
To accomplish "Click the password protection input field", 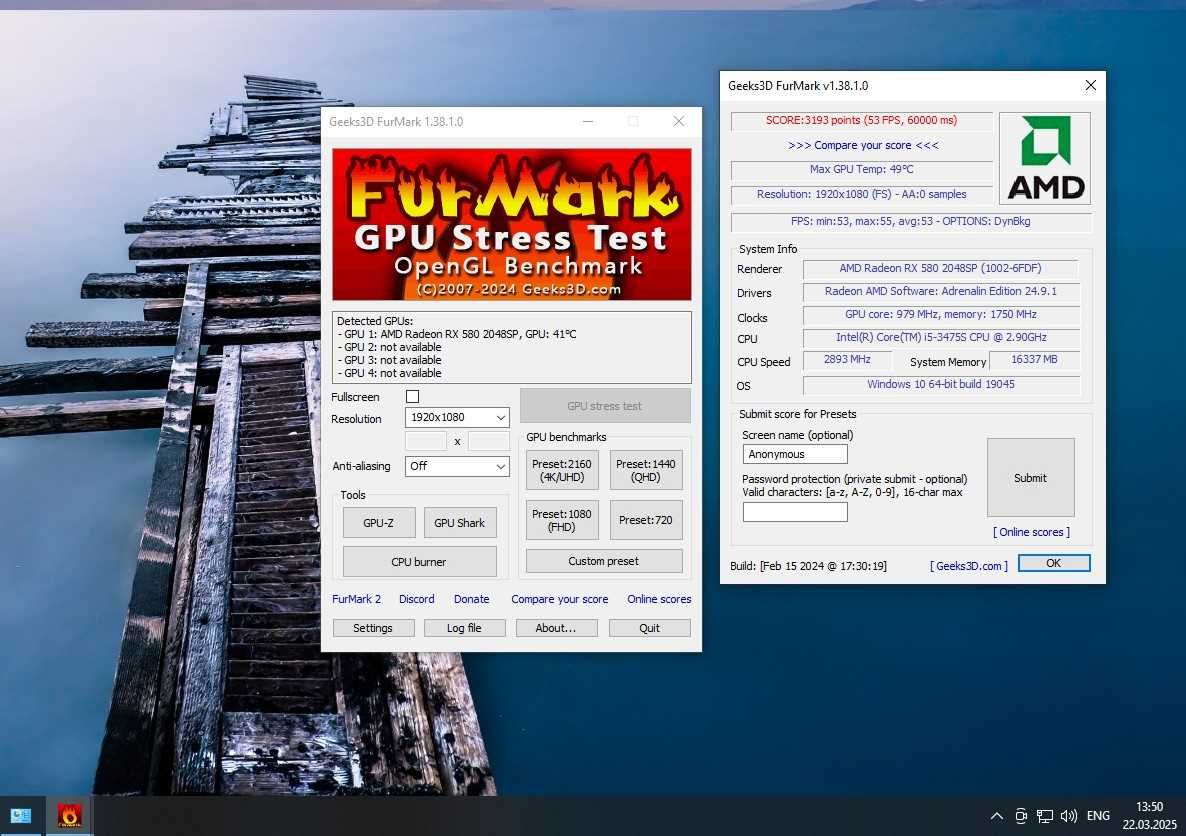I will pyautogui.click(x=795, y=512).
